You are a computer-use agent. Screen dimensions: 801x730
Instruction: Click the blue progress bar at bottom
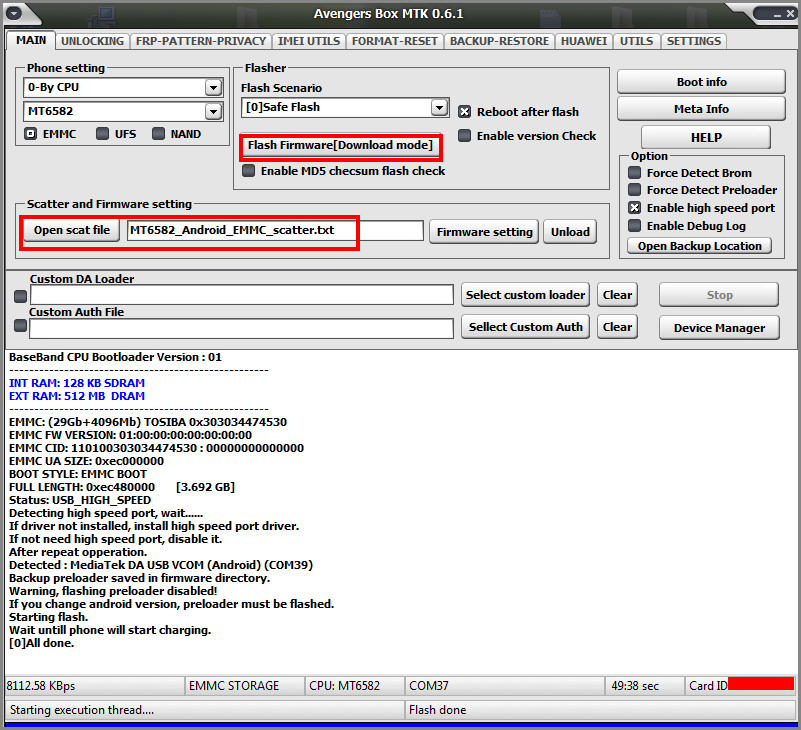pyautogui.click(x=400, y=724)
